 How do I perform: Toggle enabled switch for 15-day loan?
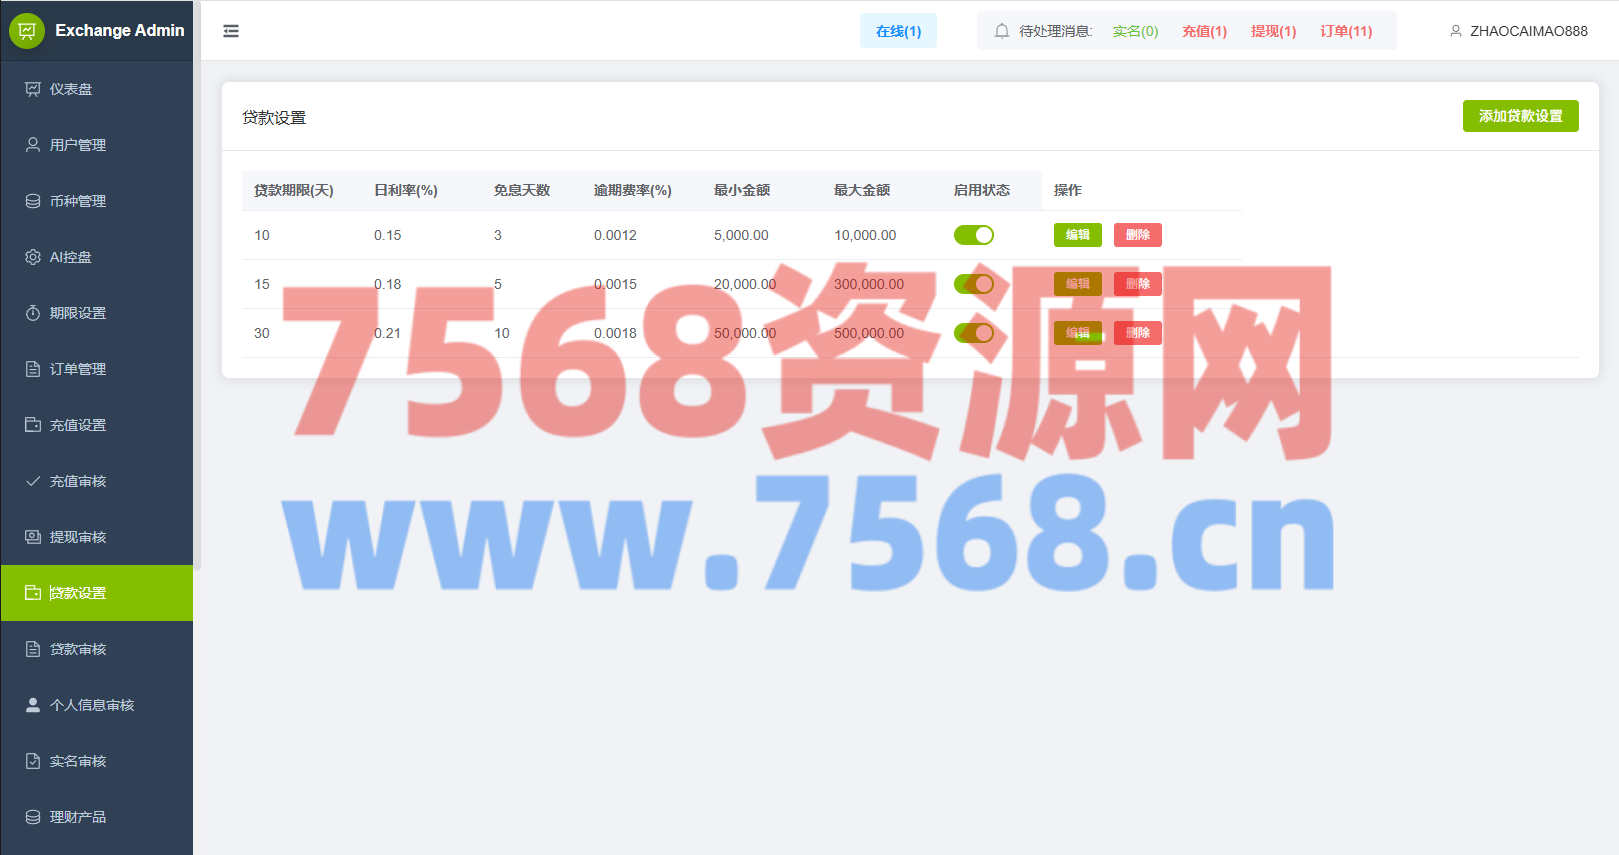click(x=973, y=284)
